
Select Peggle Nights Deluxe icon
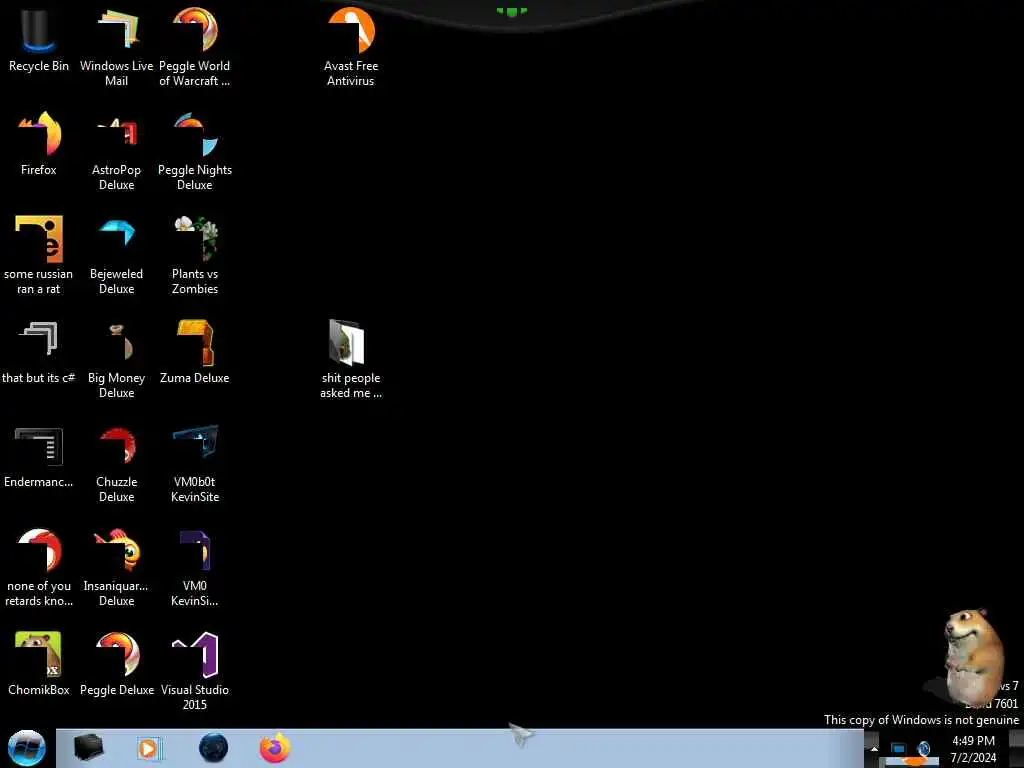(x=195, y=151)
